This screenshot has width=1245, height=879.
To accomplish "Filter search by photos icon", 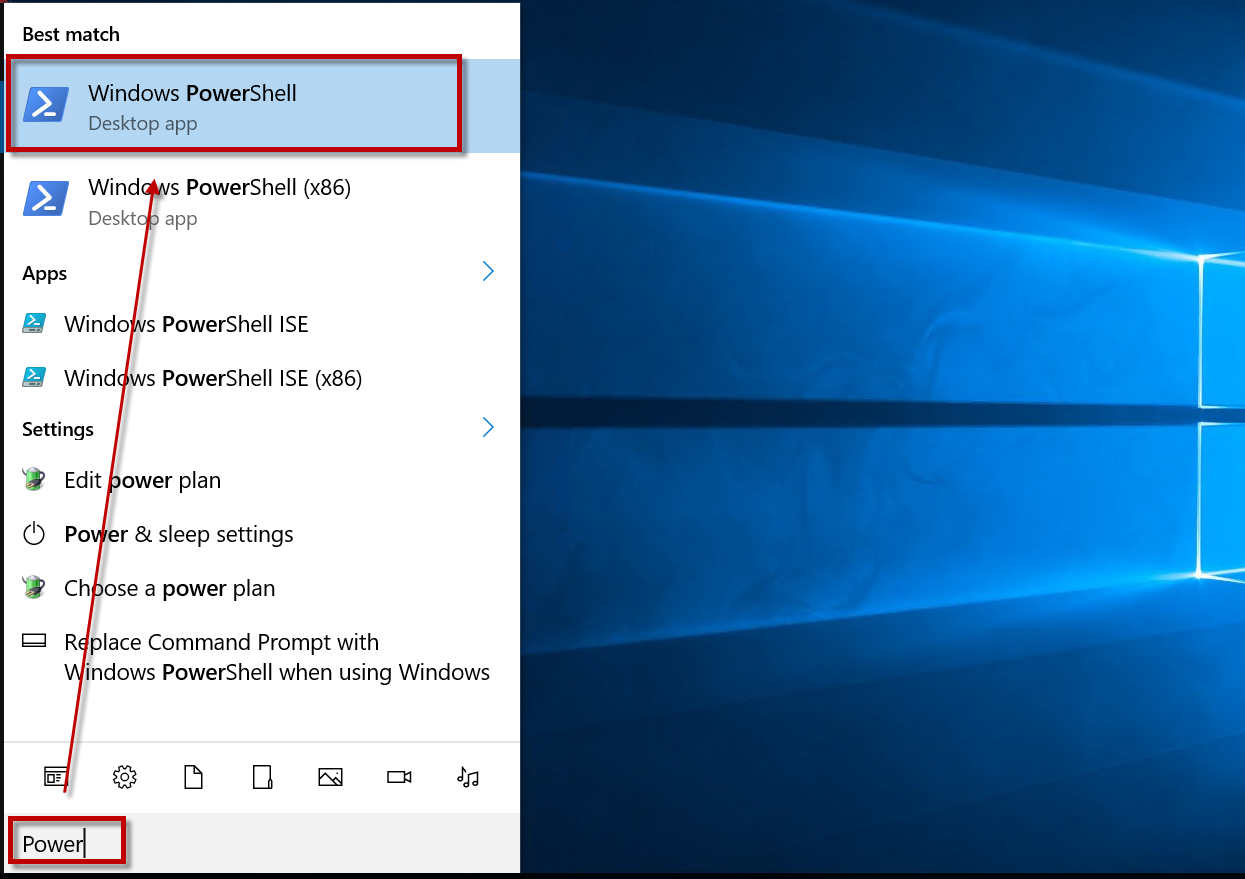I will click(x=330, y=777).
